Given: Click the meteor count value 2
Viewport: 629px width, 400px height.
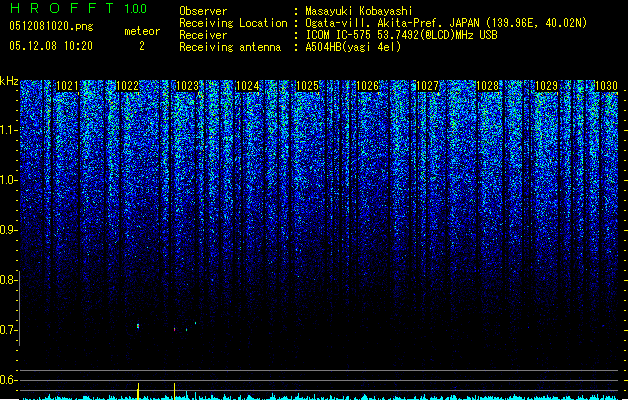Looking at the screenshot, I should (142, 46).
